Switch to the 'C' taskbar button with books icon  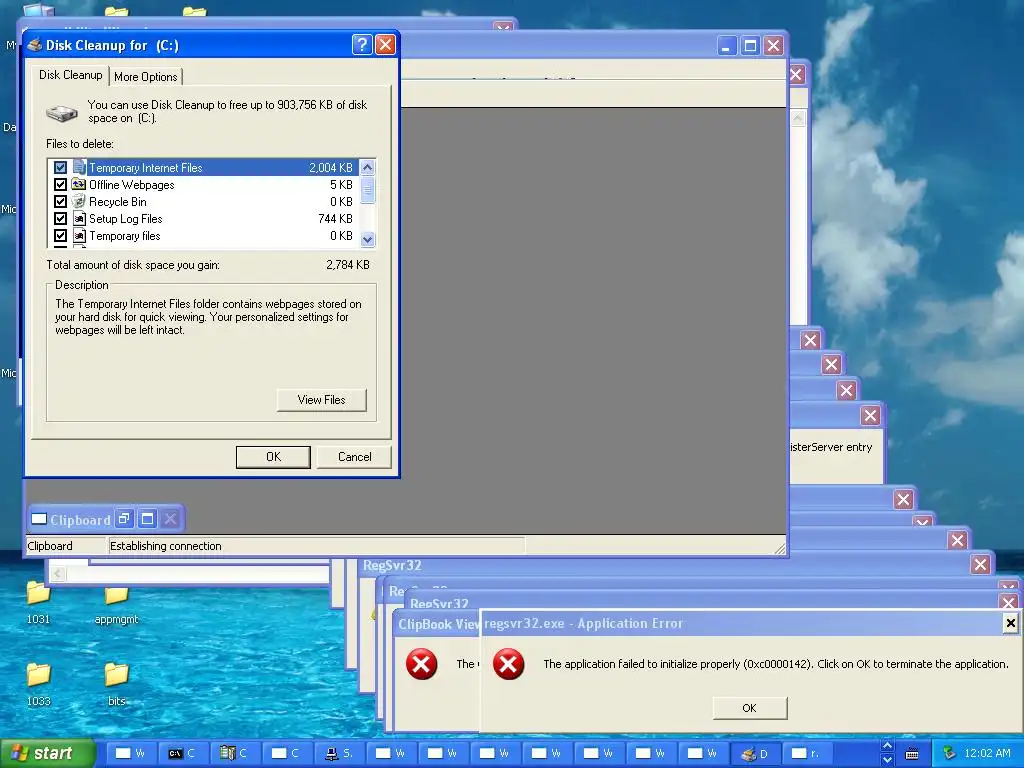(x=236, y=753)
